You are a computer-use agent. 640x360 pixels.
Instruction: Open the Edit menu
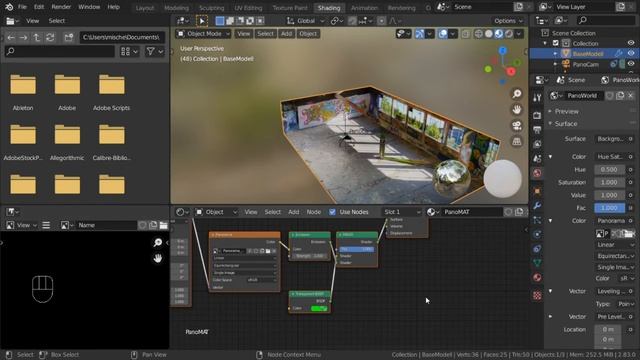coord(39,7)
